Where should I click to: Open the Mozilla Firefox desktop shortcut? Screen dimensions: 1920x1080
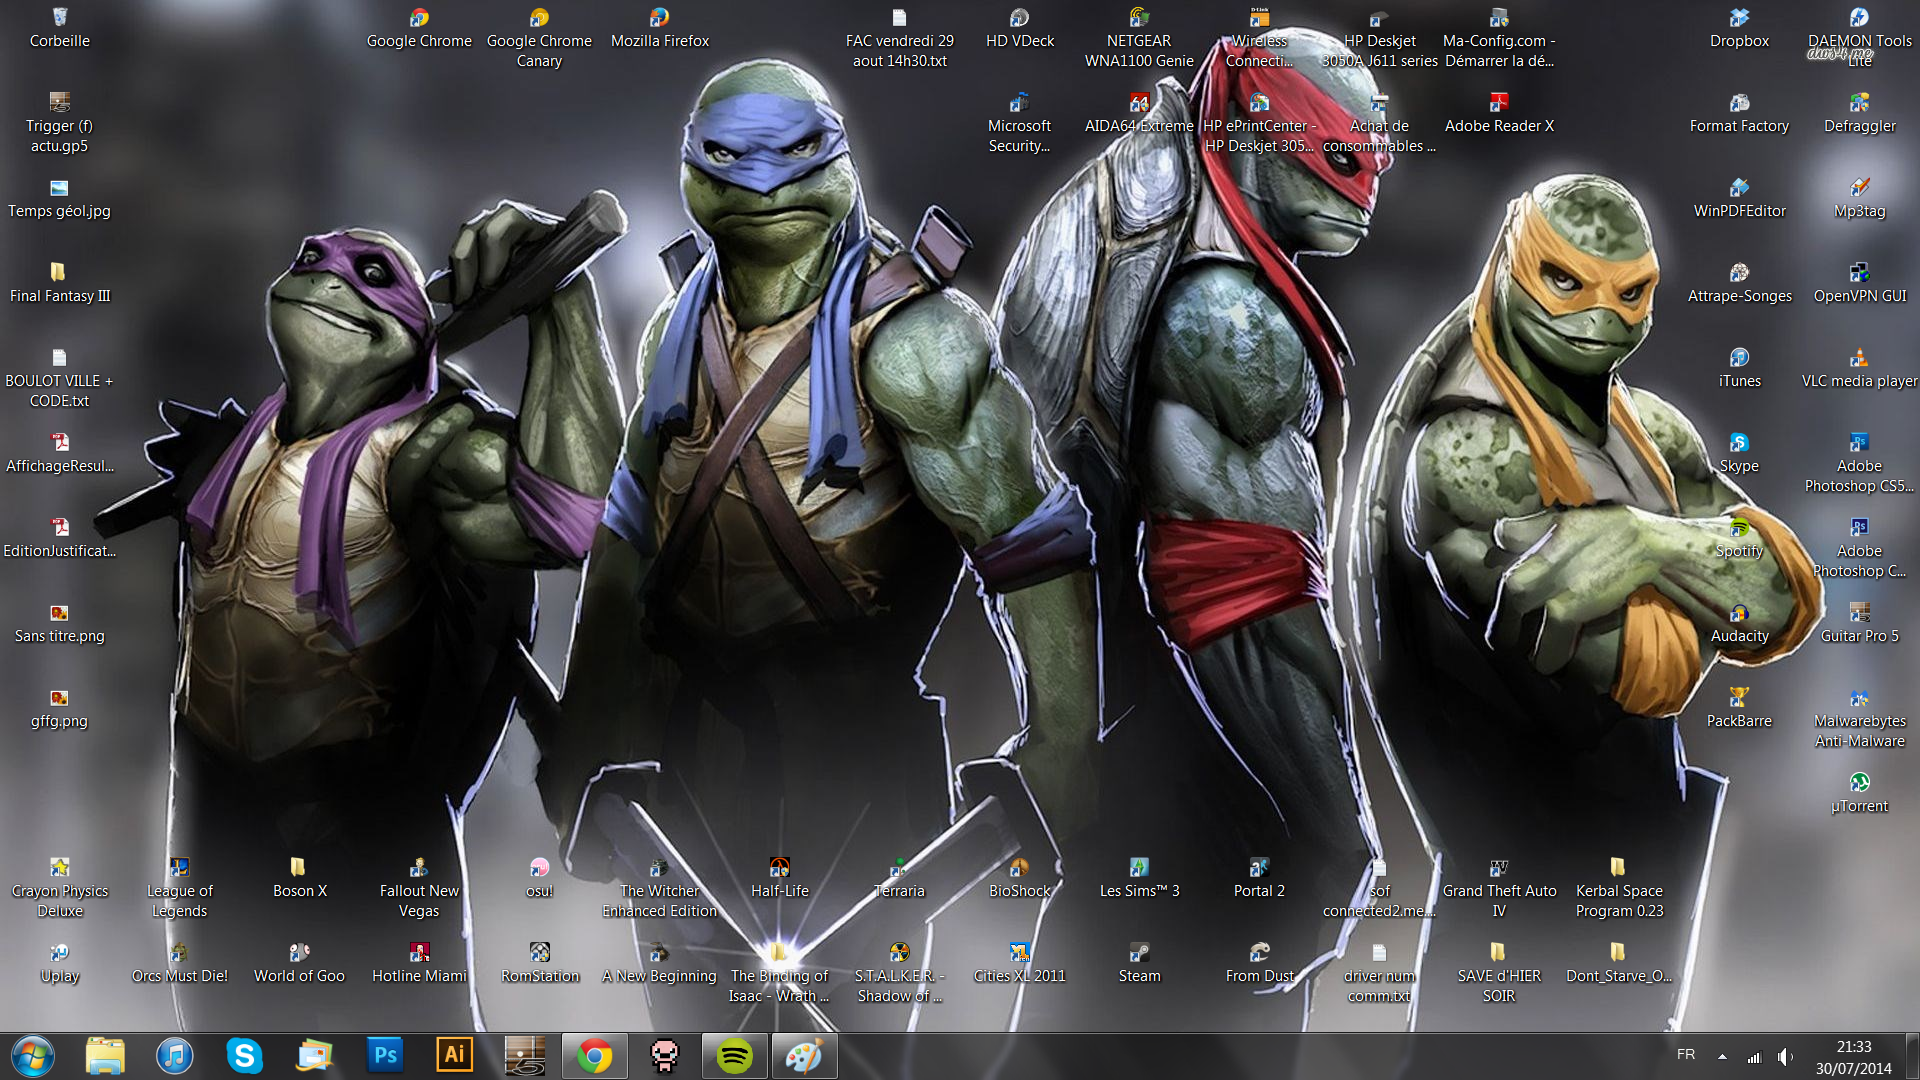coord(659,28)
